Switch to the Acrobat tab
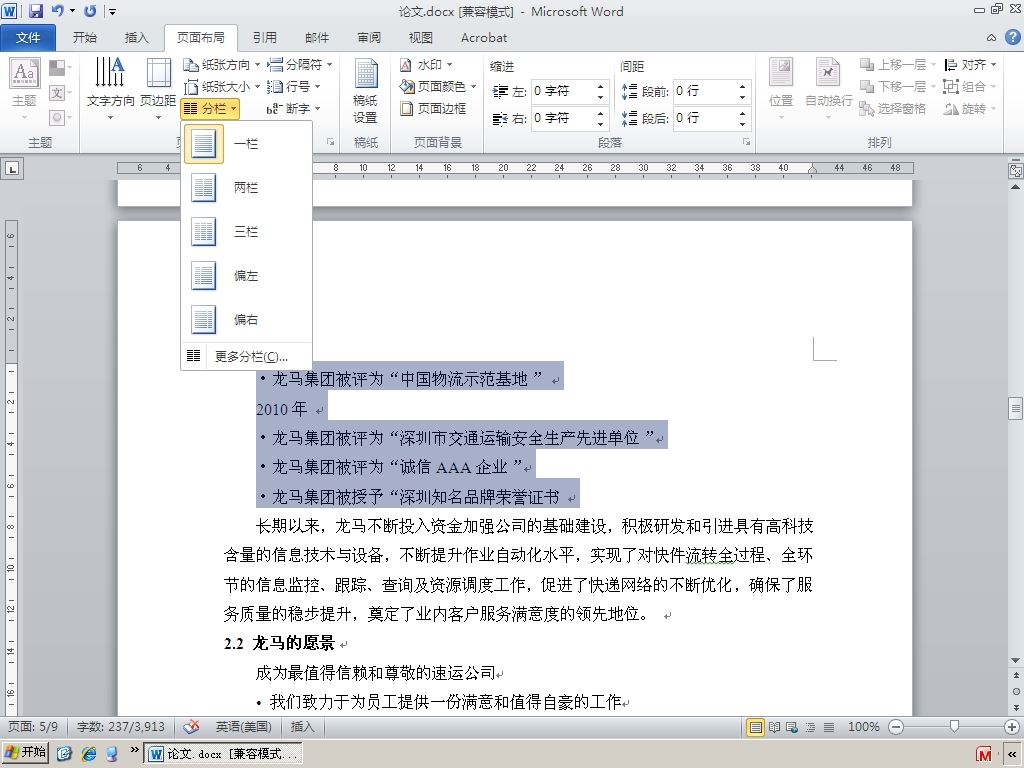 coord(484,38)
